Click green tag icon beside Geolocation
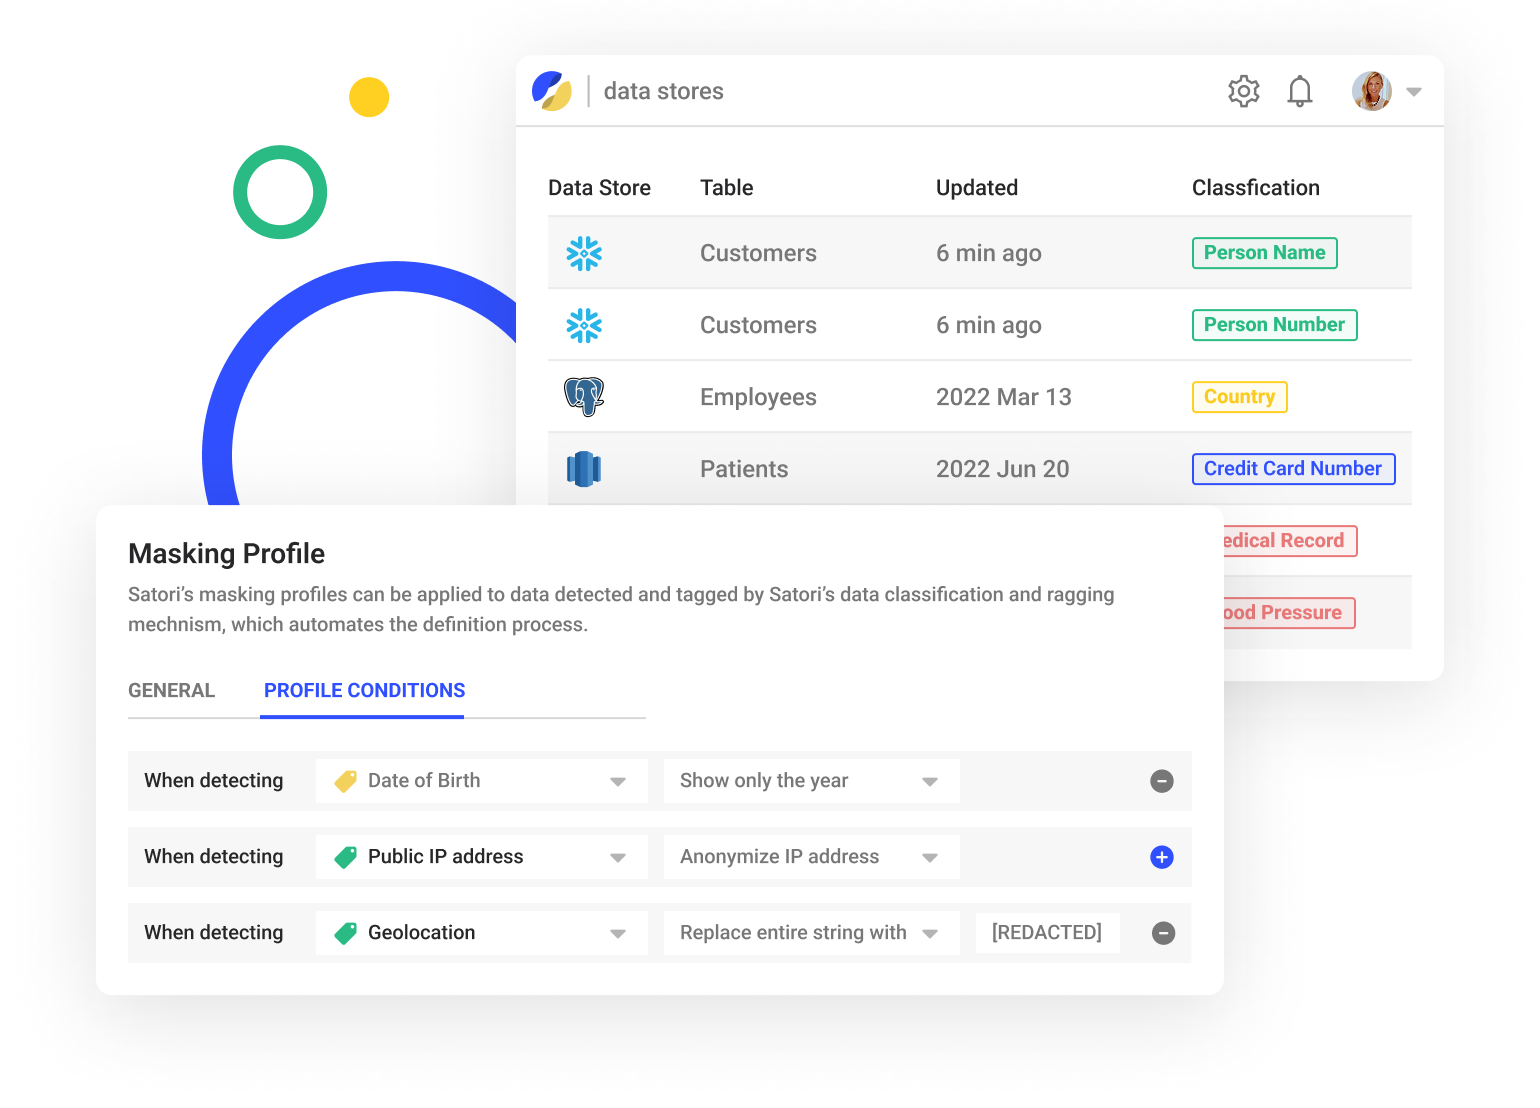 point(346,933)
